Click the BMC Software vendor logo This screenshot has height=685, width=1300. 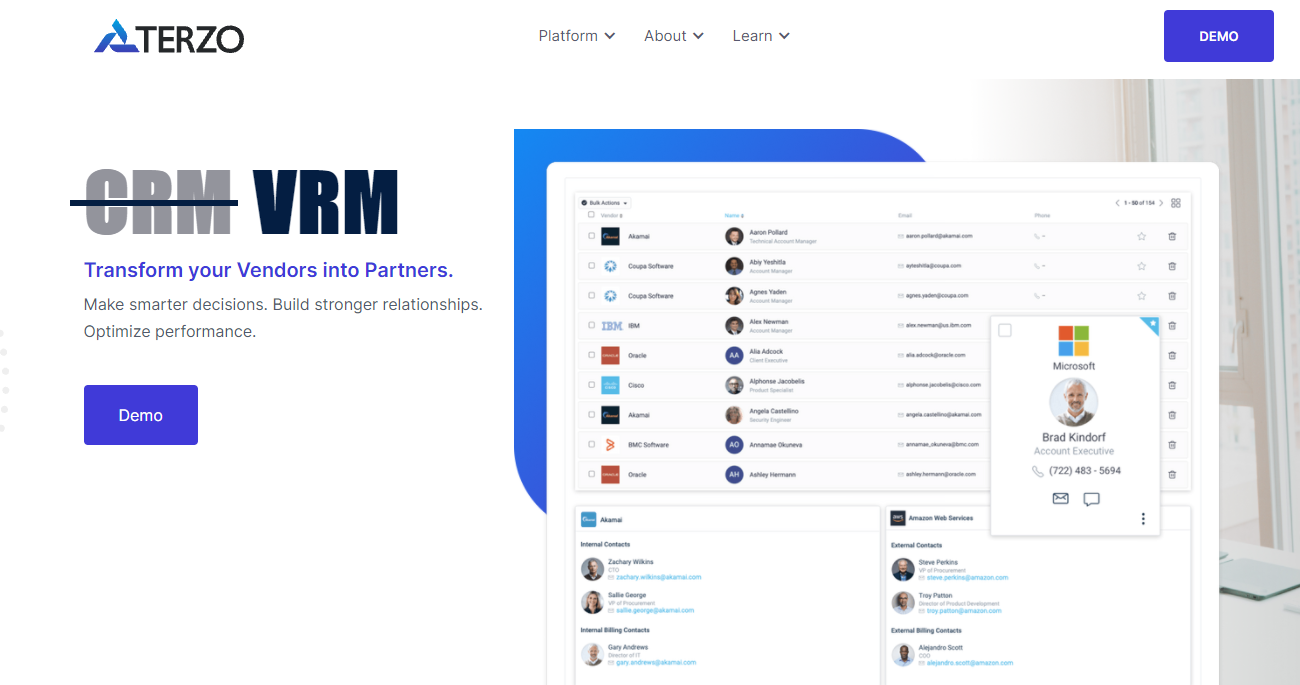pos(610,445)
